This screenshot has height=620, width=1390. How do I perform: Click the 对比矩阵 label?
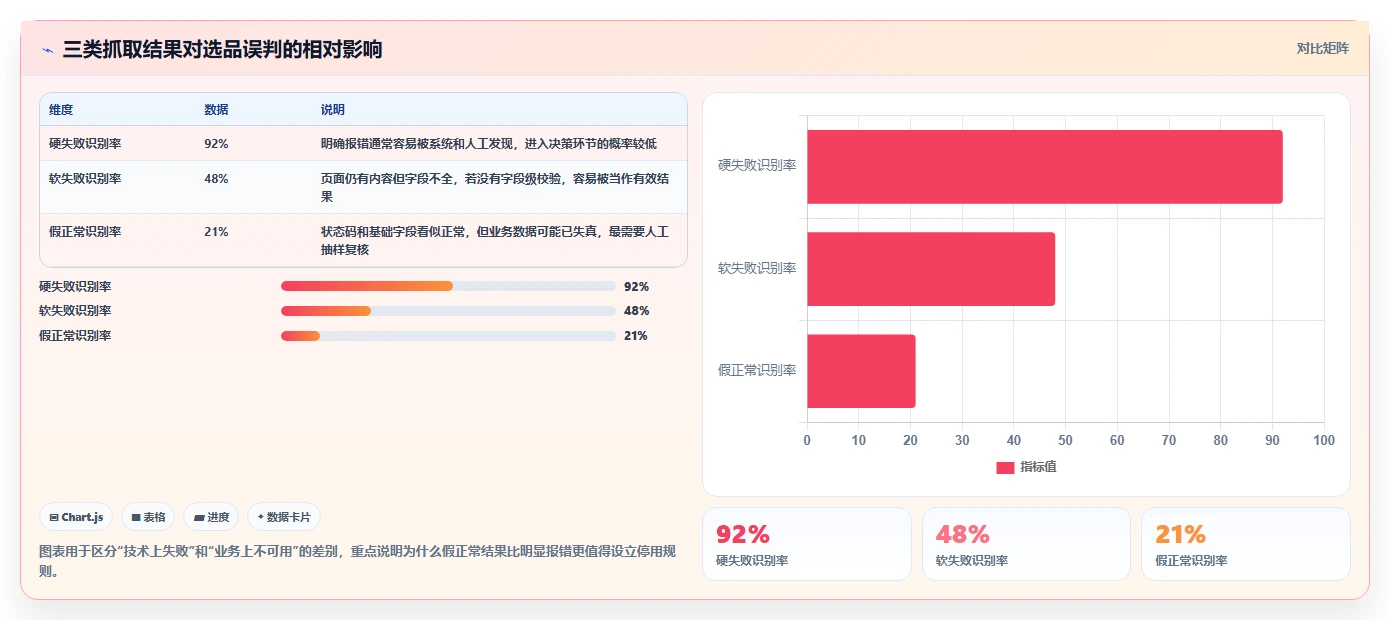pos(1322,48)
